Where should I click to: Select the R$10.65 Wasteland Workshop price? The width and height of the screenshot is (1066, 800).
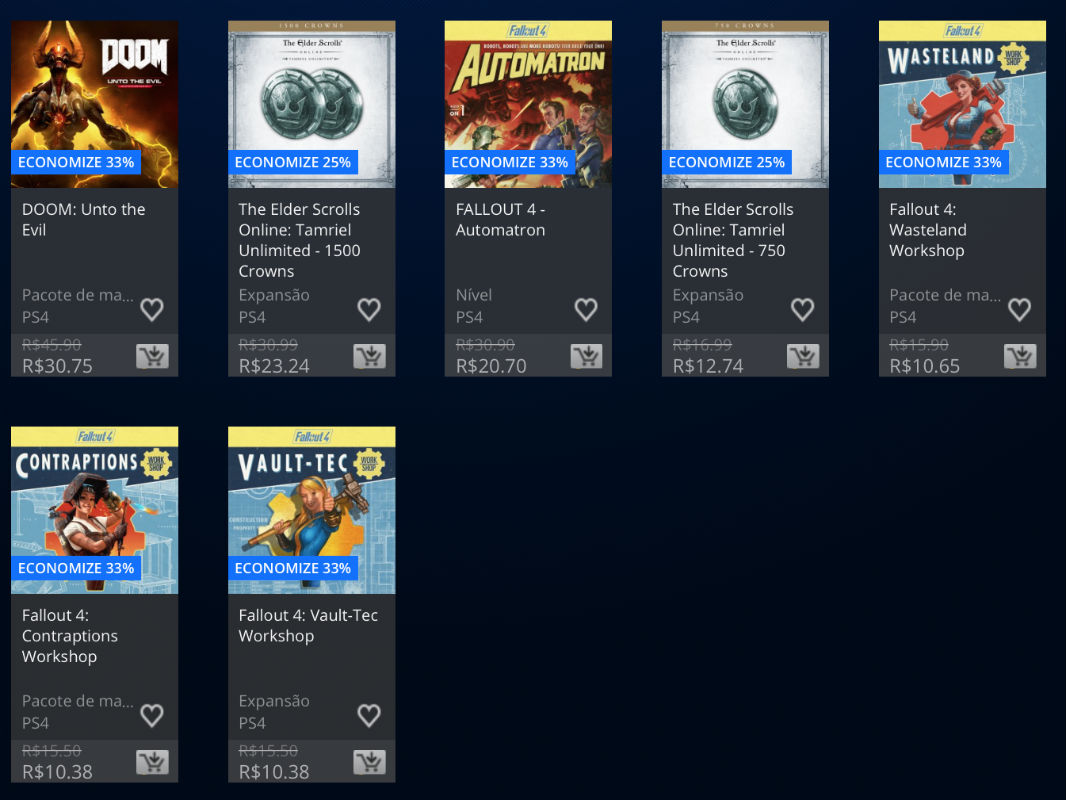click(x=925, y=366)
